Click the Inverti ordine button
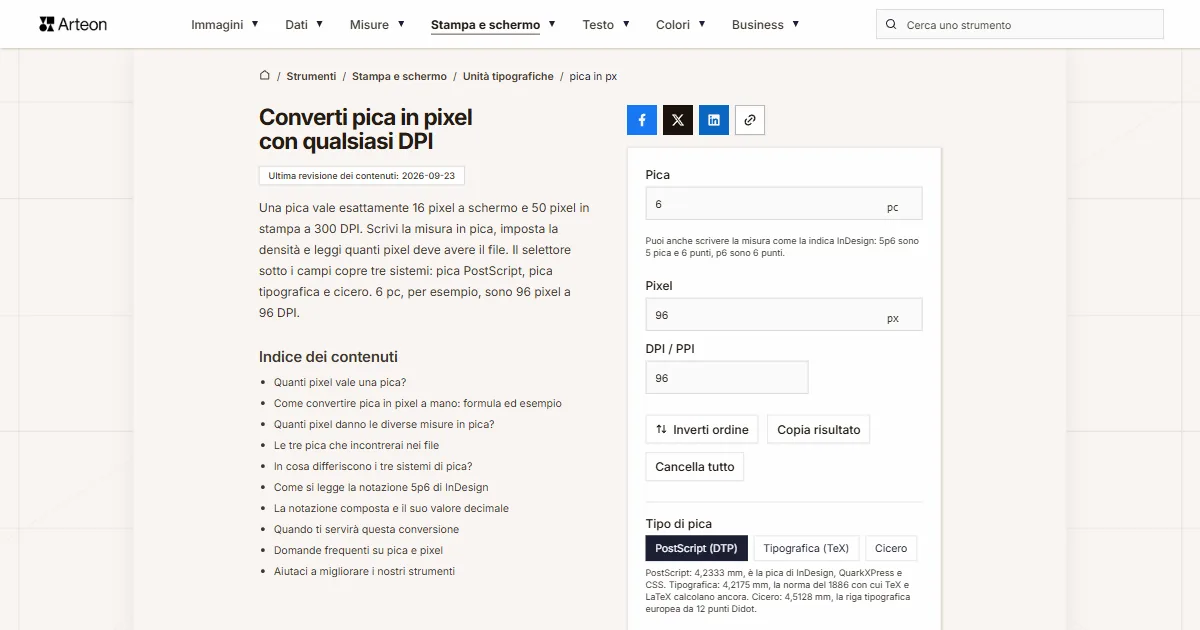 tap(702, 430)
